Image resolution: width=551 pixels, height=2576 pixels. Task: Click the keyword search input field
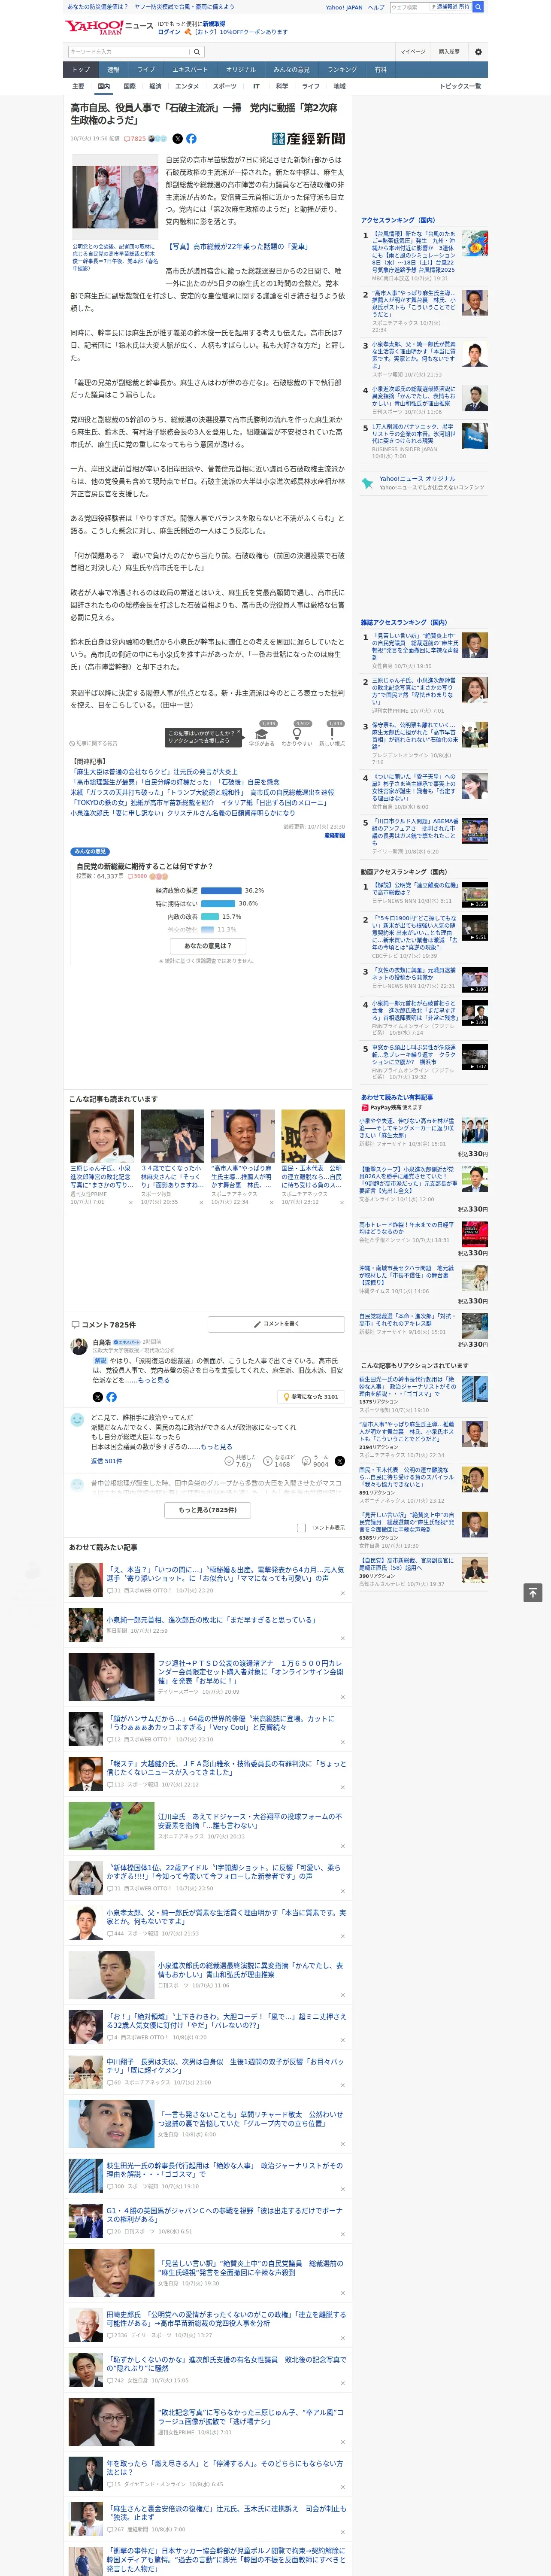(129, 51)
